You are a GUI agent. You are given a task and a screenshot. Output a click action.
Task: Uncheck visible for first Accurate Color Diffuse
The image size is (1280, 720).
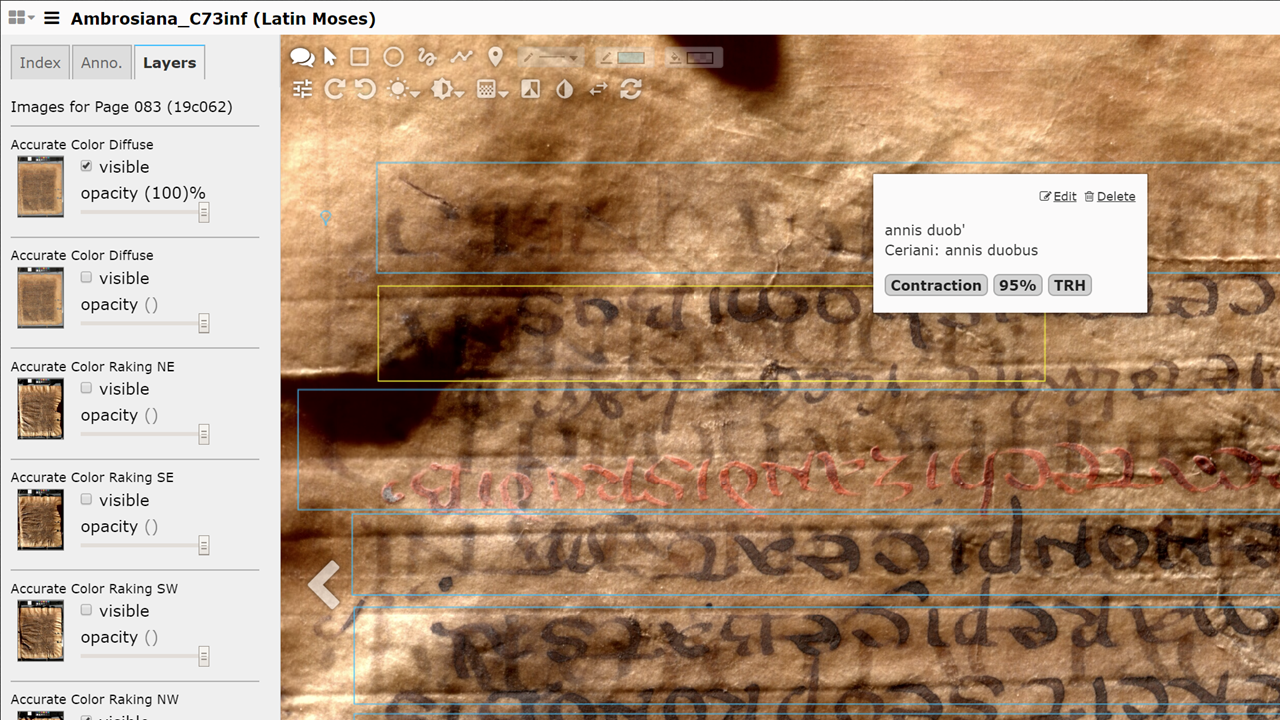click(x=86, y=166)
